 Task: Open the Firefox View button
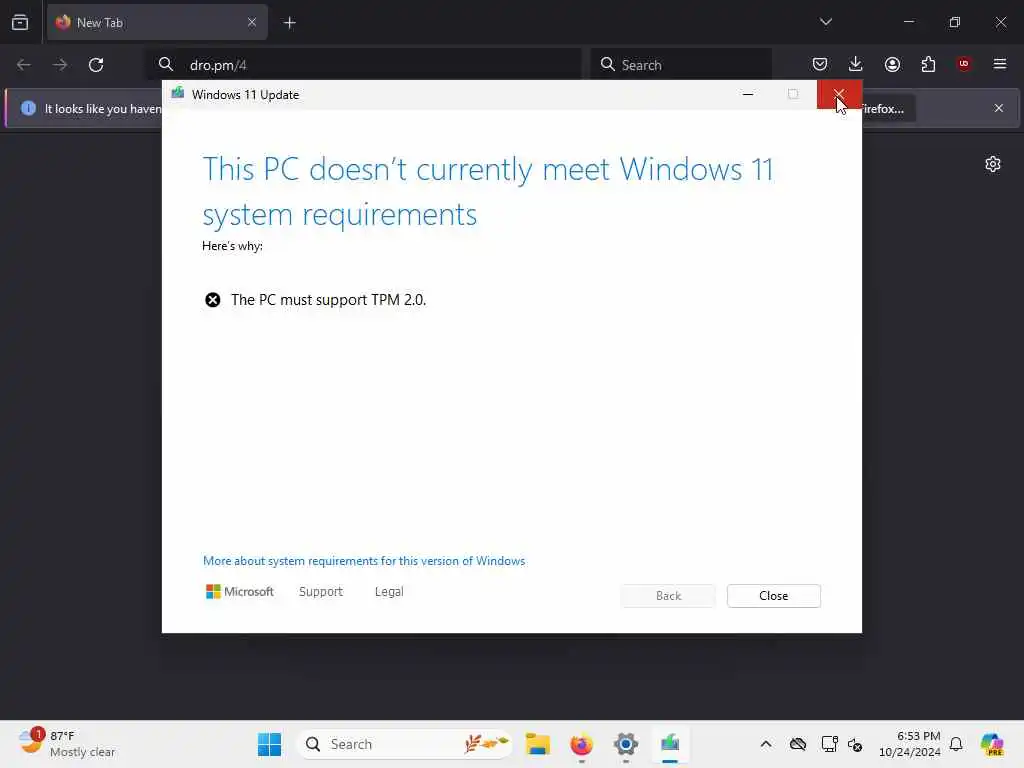20,23
